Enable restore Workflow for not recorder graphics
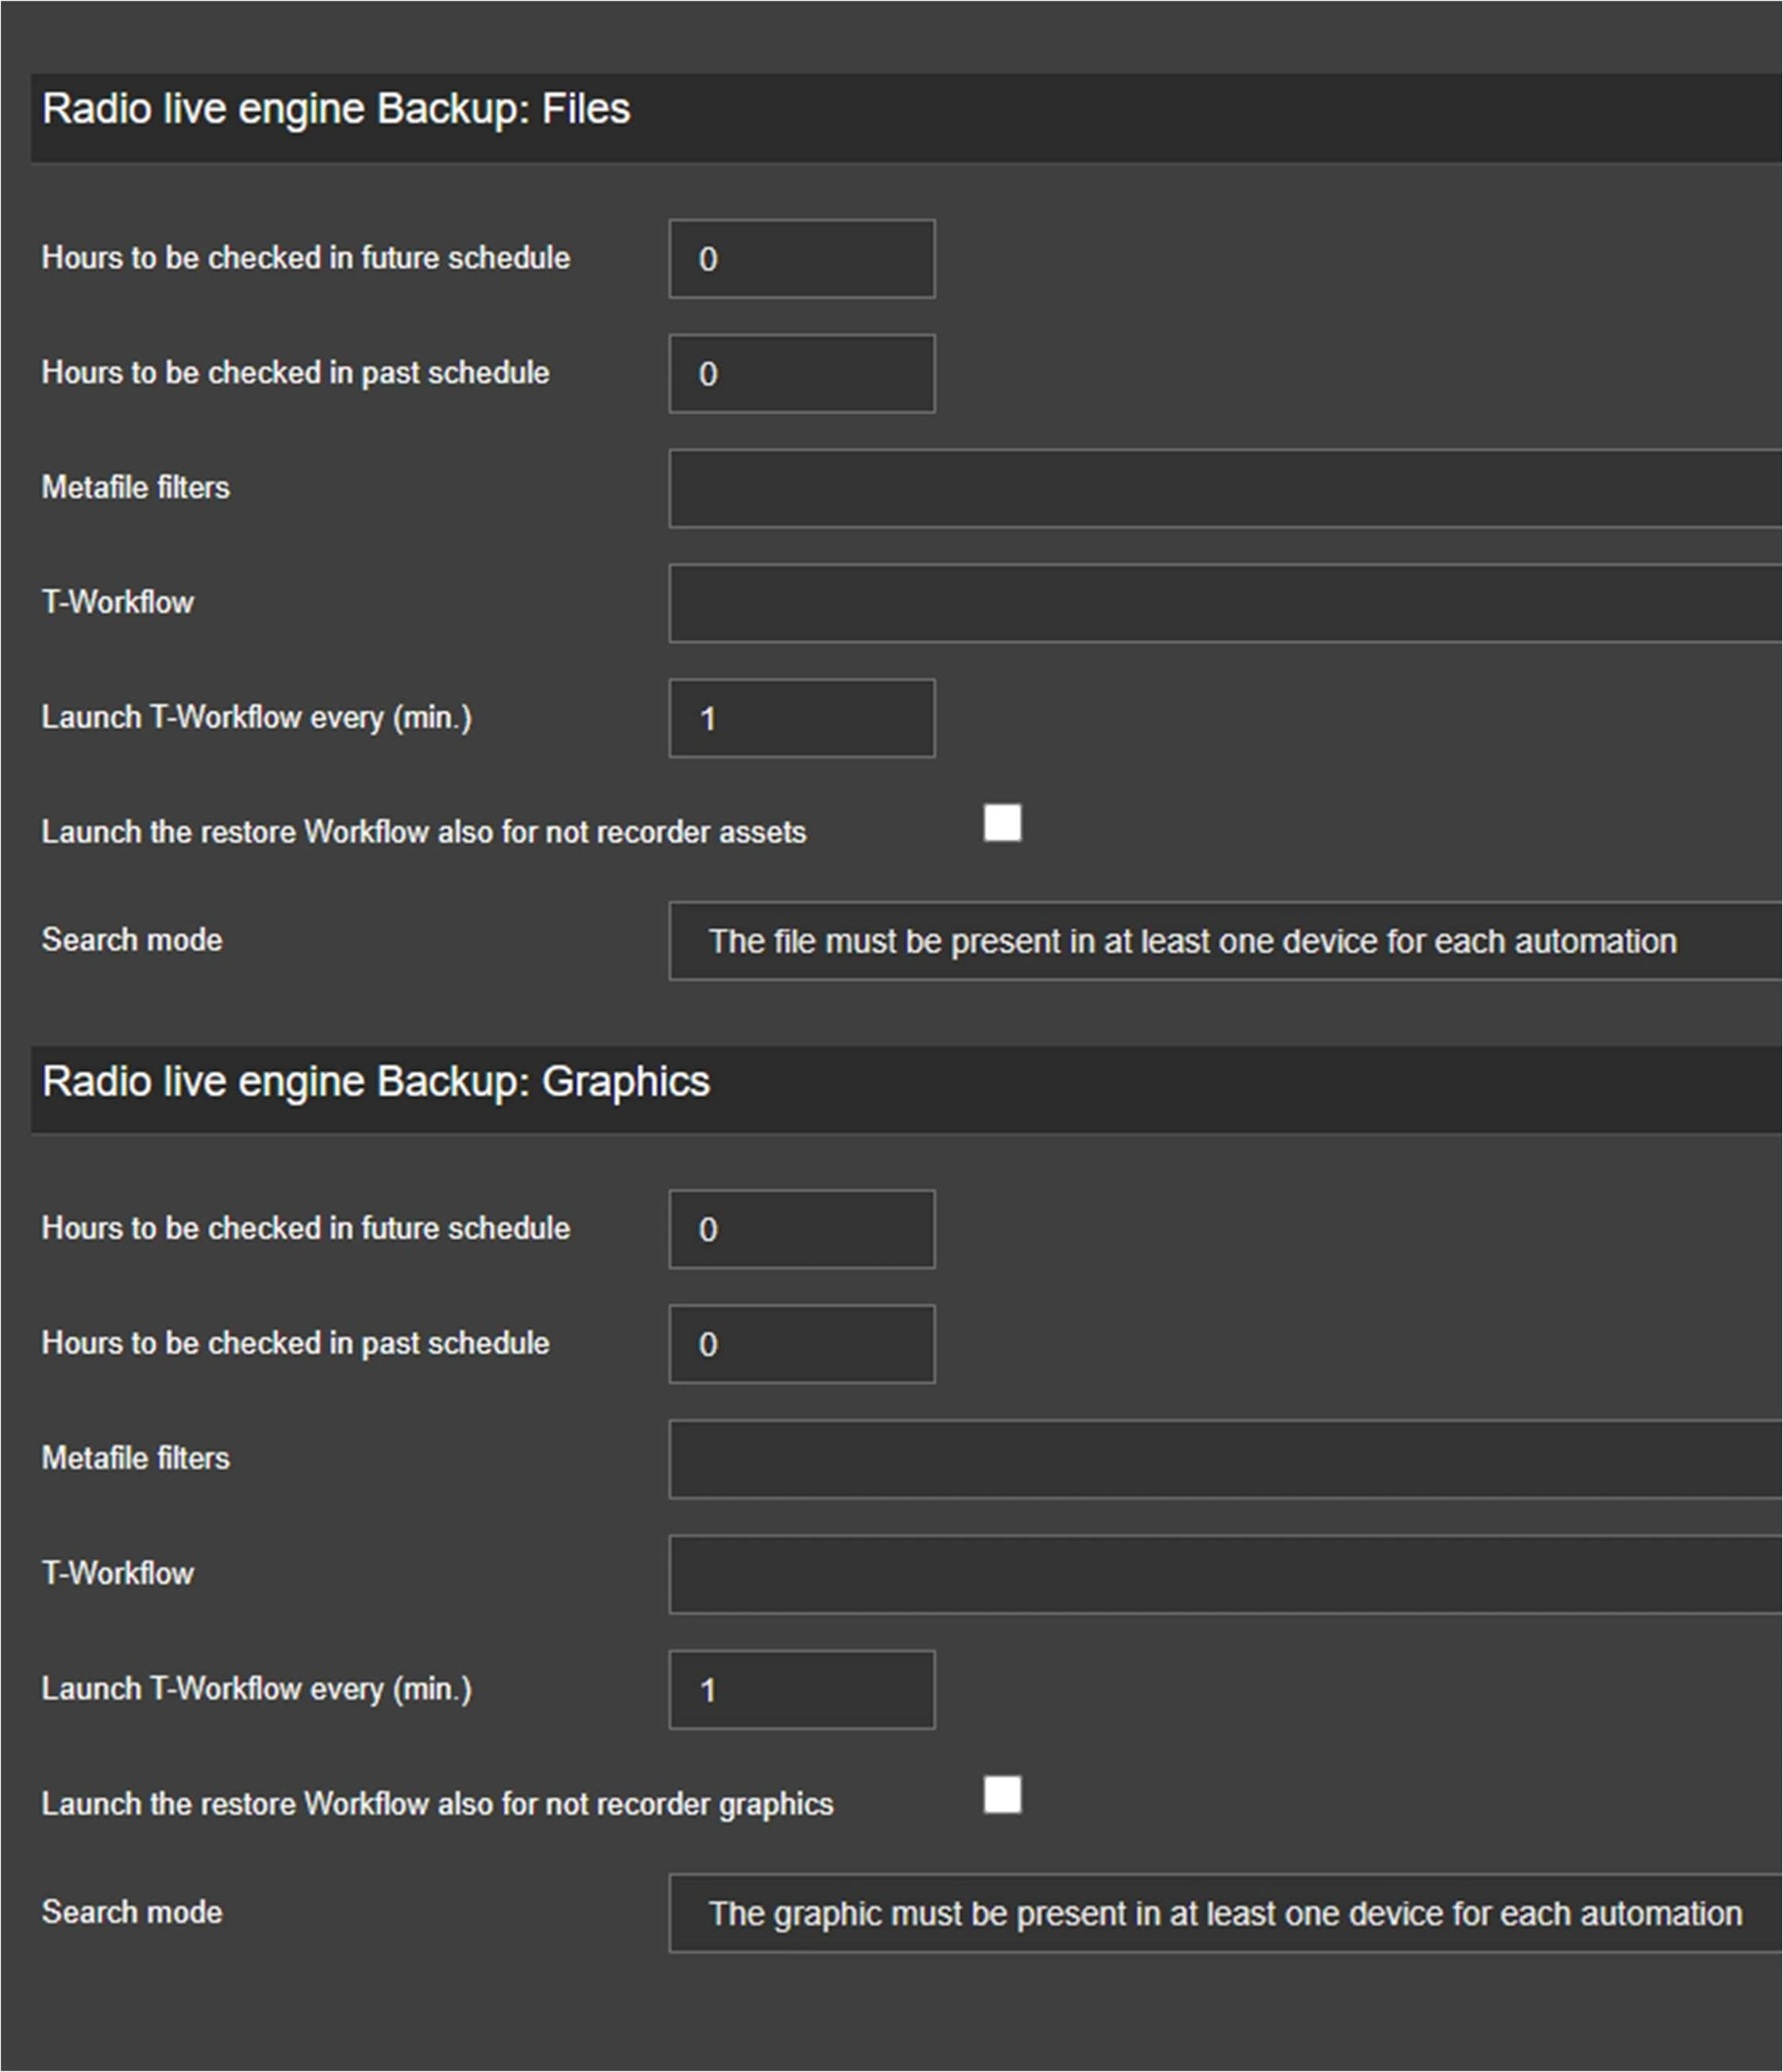Screen dimensions: 1783x2072 tap(1002, 1795)
